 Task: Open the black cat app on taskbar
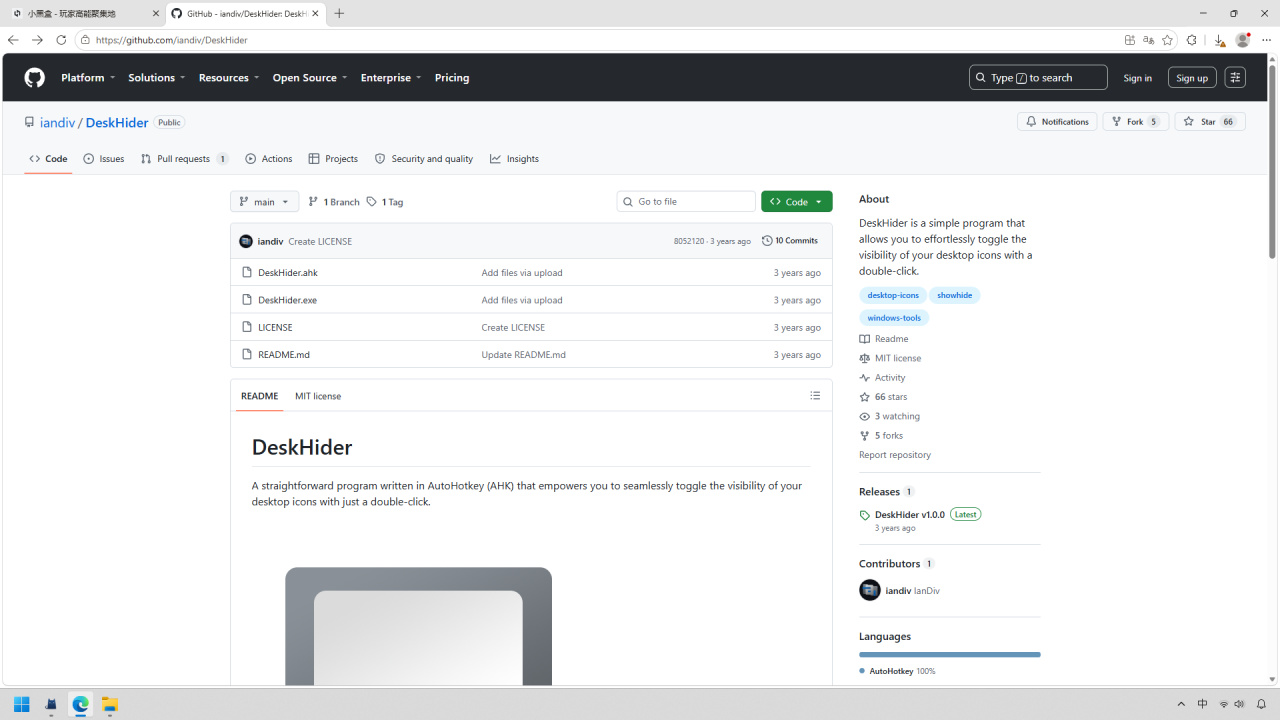coord(51,705)
